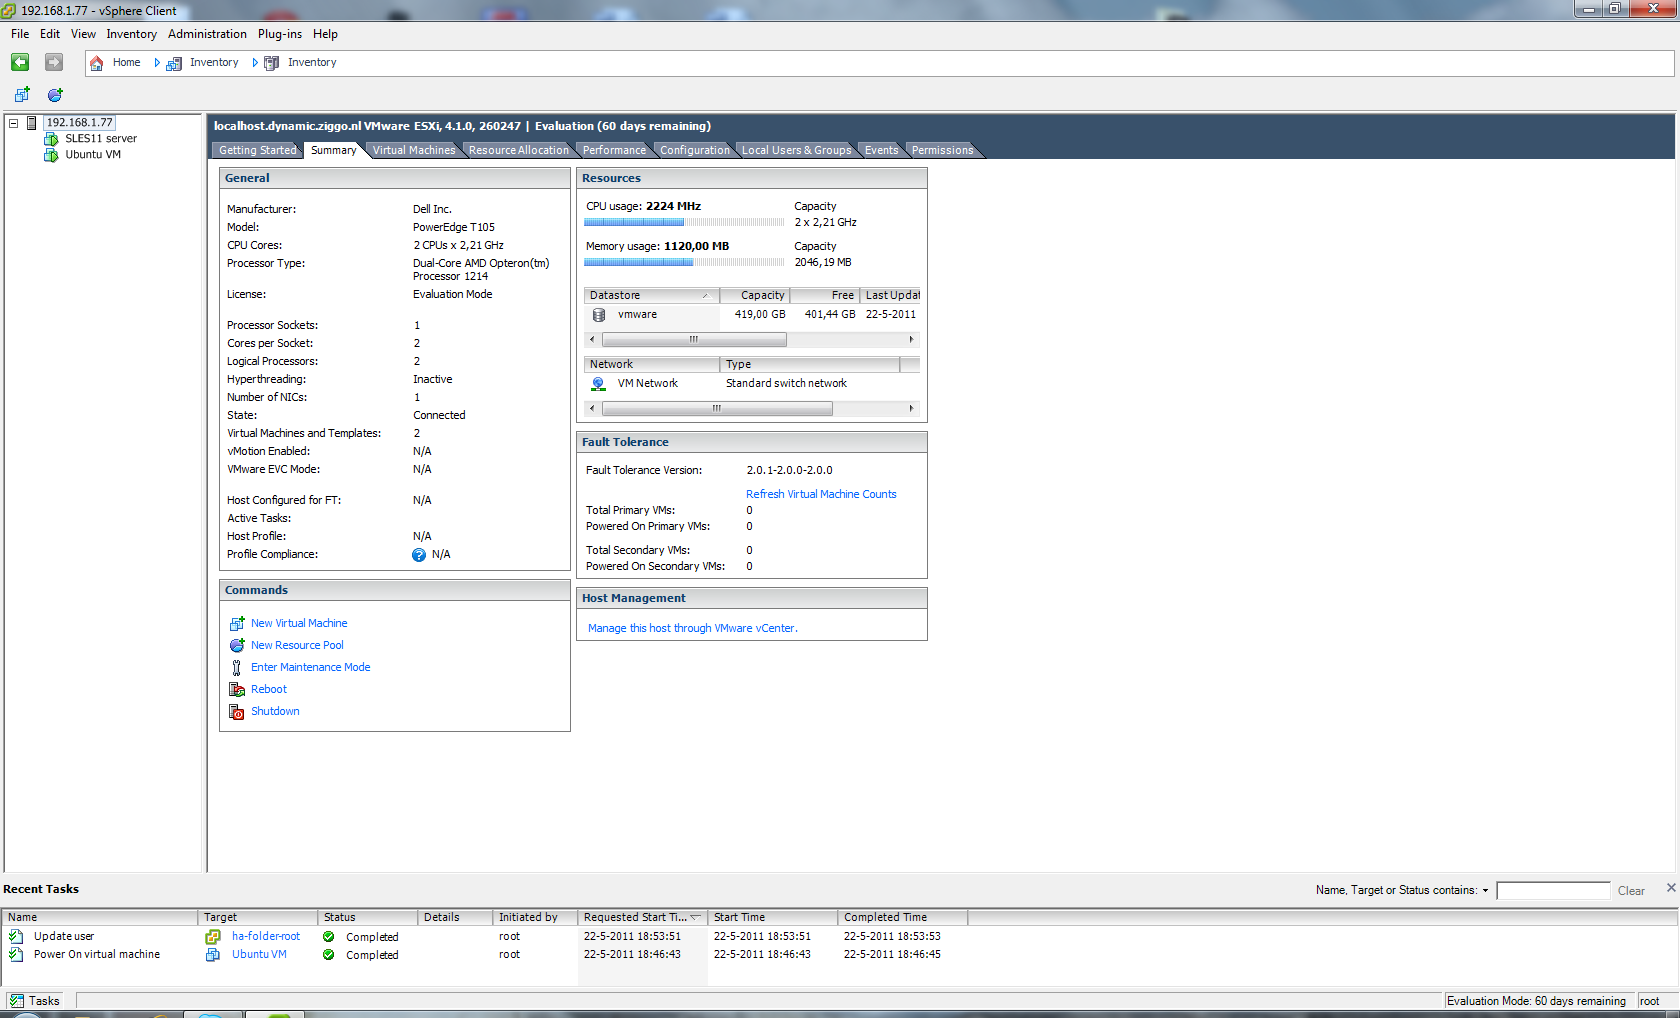Open the Permissions tab
Viewport: 1680px width, 1018px height.
pos(943,150)
